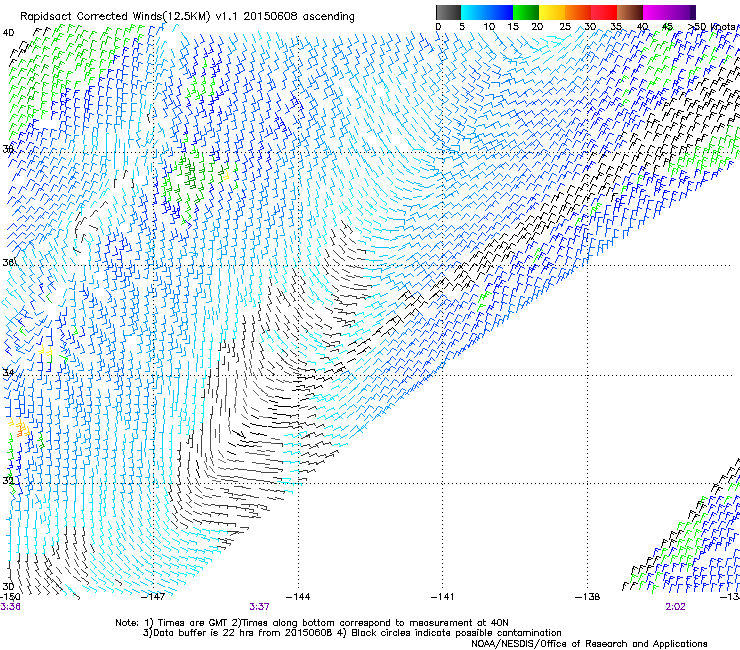740x650 pixels.
Task: Click the cyan 5-10 knots legend color
Action: pos(474,12)
